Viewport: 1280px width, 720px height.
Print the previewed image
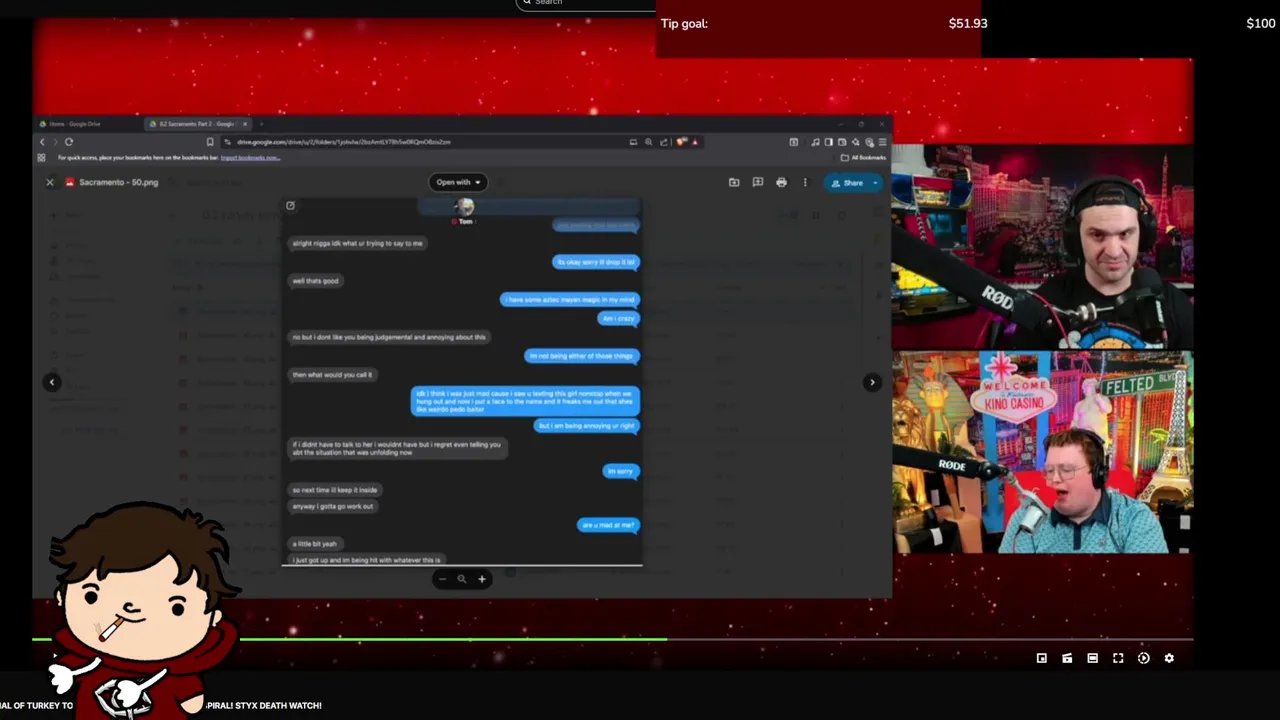click(781, 182)
